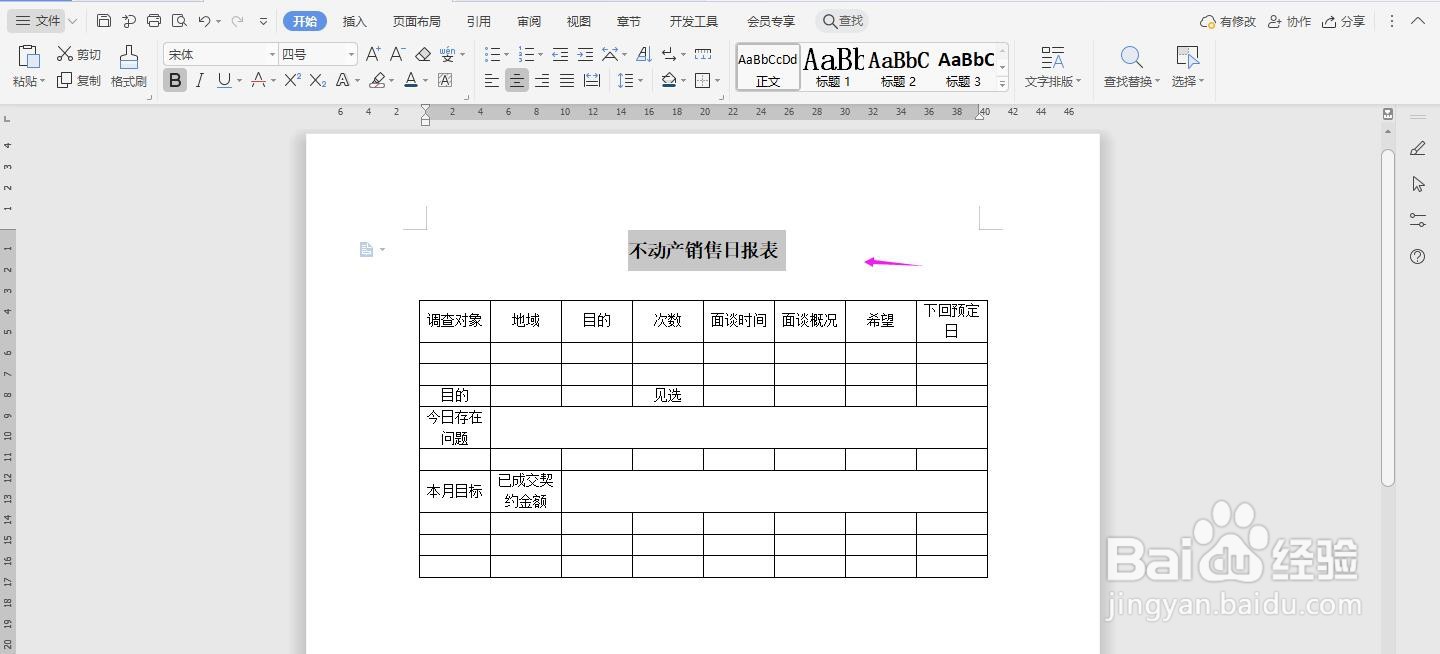Toggle bold formatting off

(x=174, y=79)
